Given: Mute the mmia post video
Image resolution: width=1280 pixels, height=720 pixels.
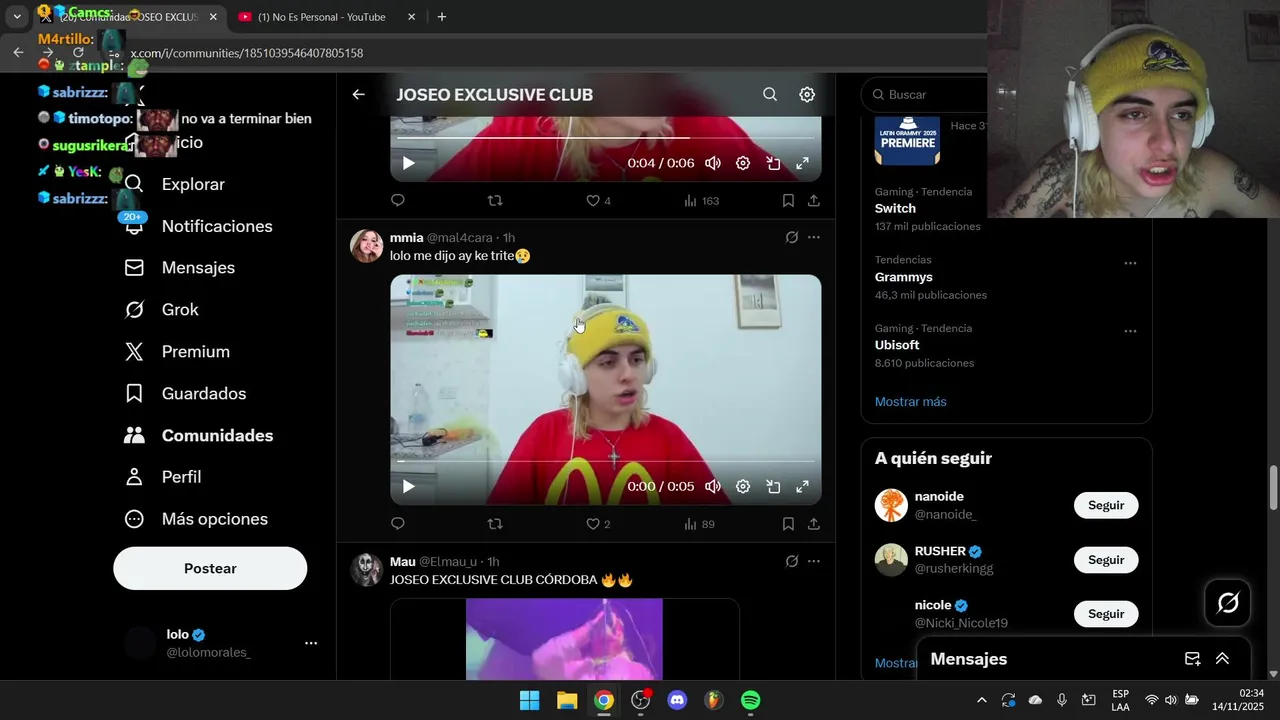Looking at the screenshot, I should pyautogui.click(x=713, y=486).
